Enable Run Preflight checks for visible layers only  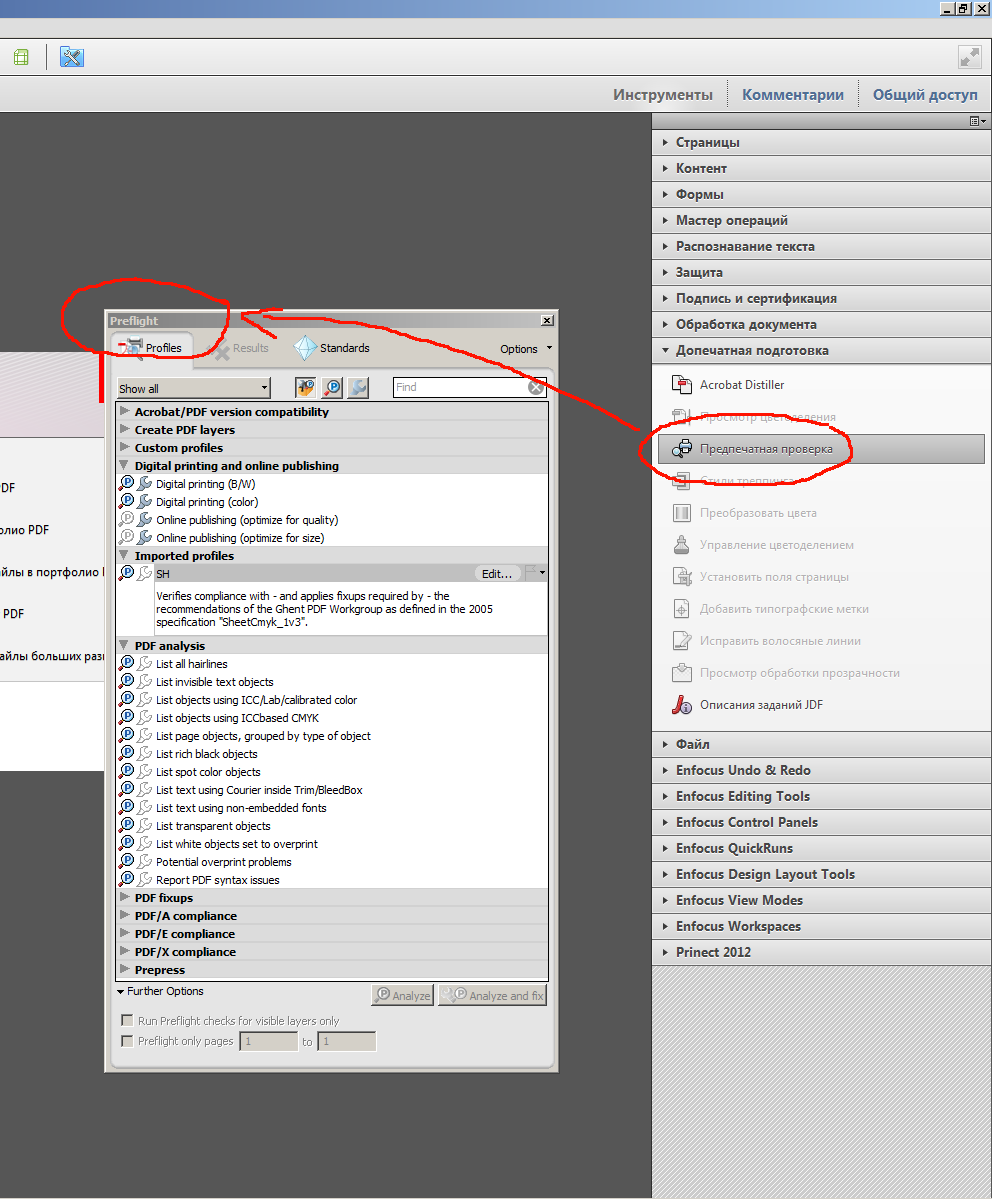[x=127, y=1021]
